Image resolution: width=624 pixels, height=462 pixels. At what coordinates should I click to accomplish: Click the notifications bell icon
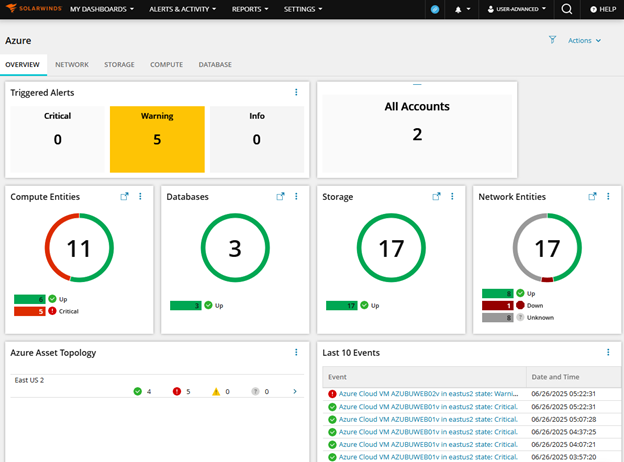coord(459,9)
